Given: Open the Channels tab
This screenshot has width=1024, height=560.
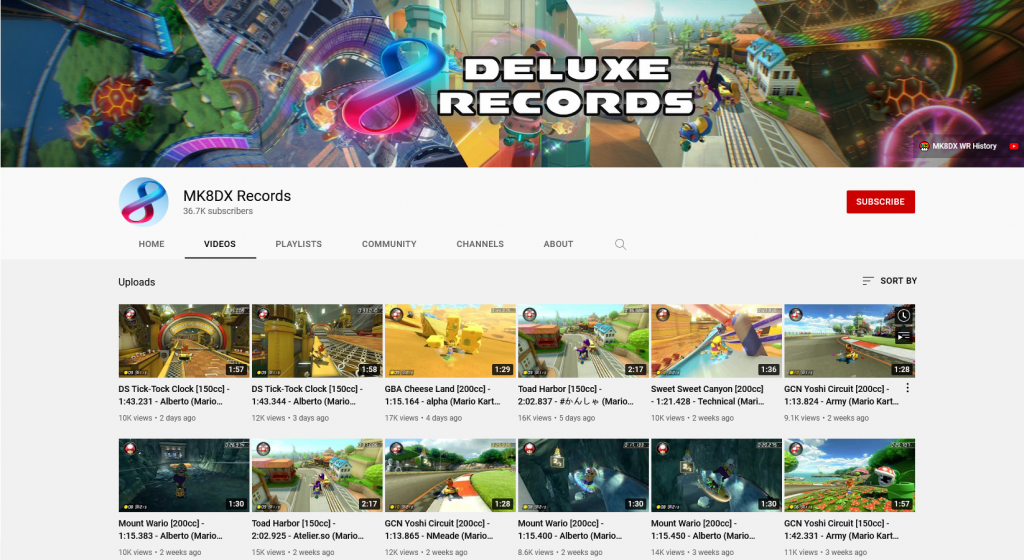Looking at the screenshot, I should [480, 244].
